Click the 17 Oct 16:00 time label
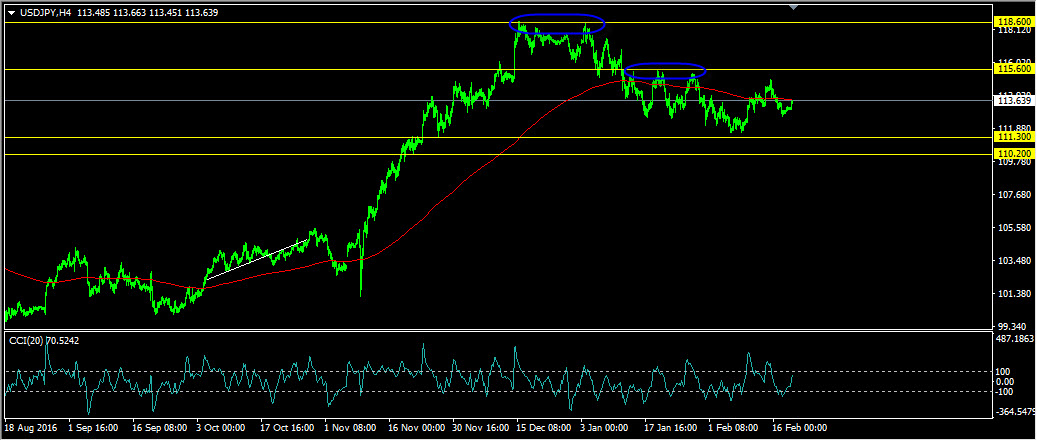1037x441 pixels. click(x=288, y=428)
